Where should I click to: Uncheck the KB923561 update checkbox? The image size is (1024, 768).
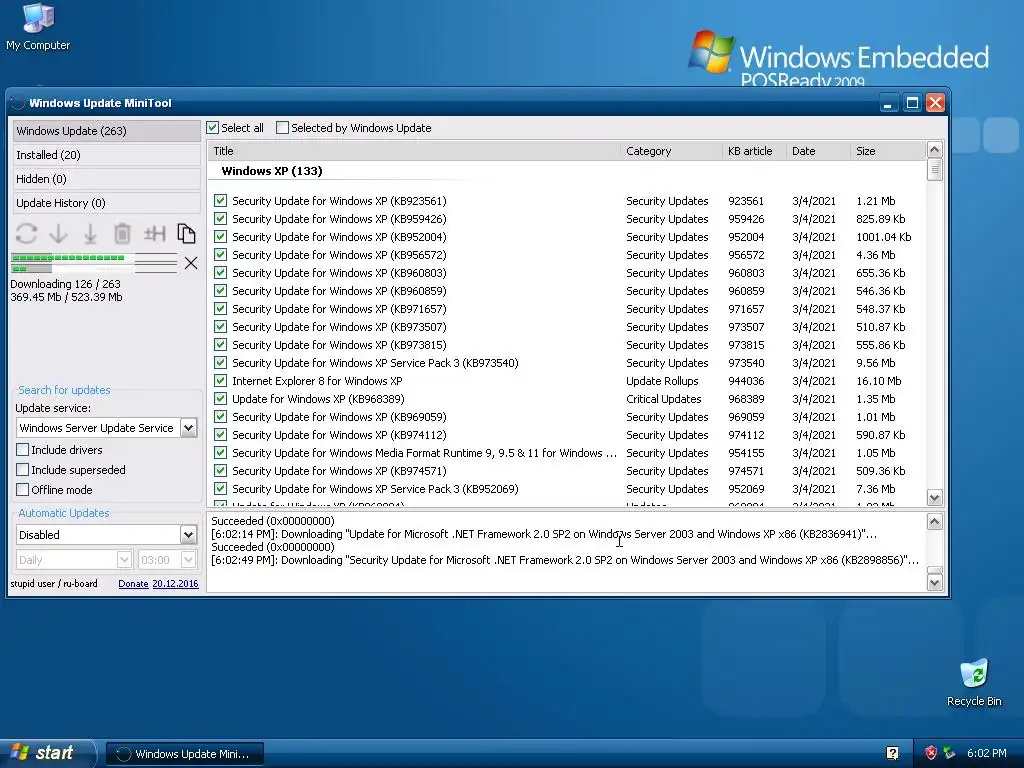(221, 200)
